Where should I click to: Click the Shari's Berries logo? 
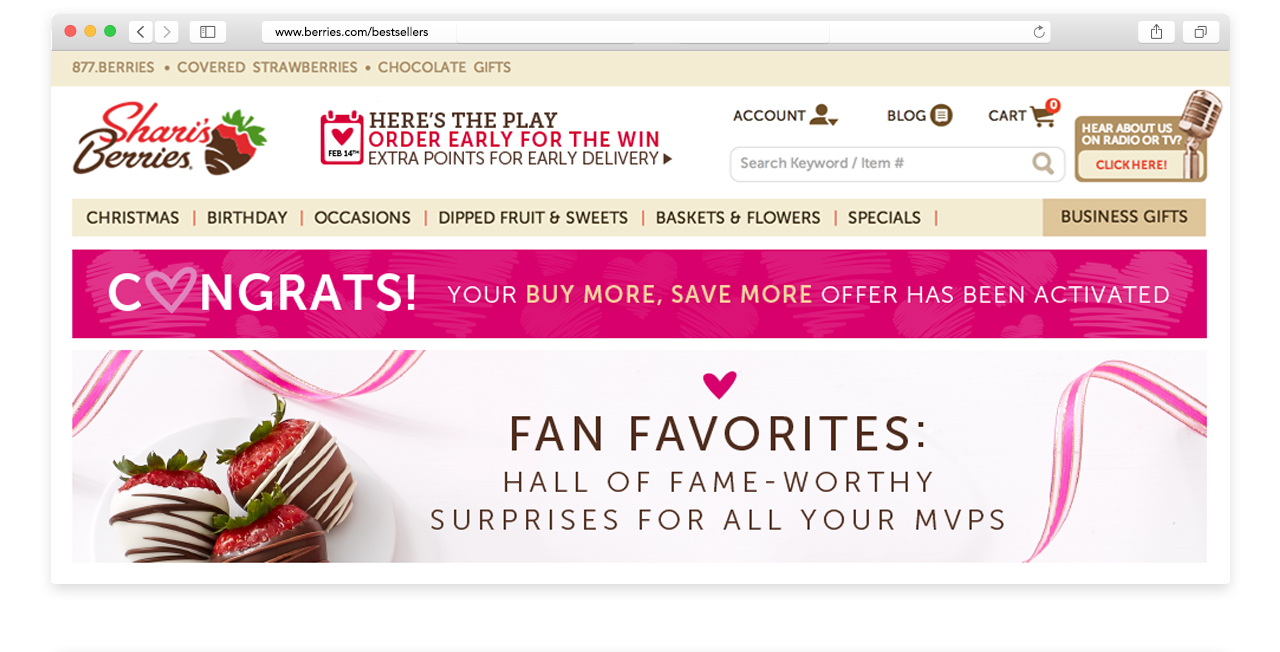click(x=170, y=139)
